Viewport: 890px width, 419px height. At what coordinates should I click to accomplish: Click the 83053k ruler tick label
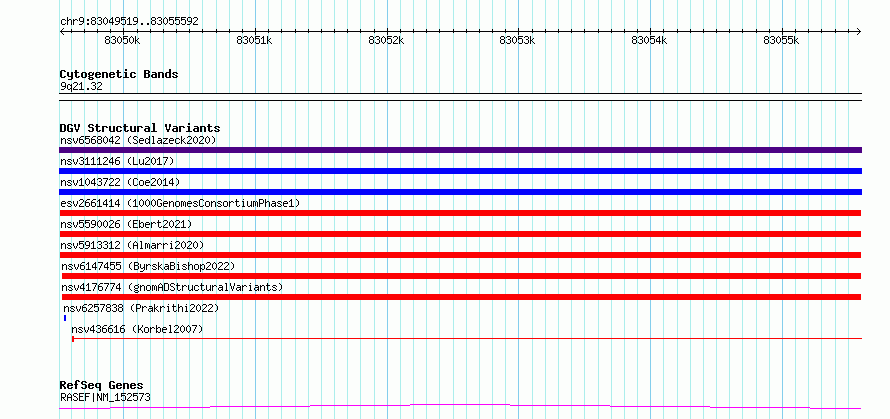[x=518, y=41]
